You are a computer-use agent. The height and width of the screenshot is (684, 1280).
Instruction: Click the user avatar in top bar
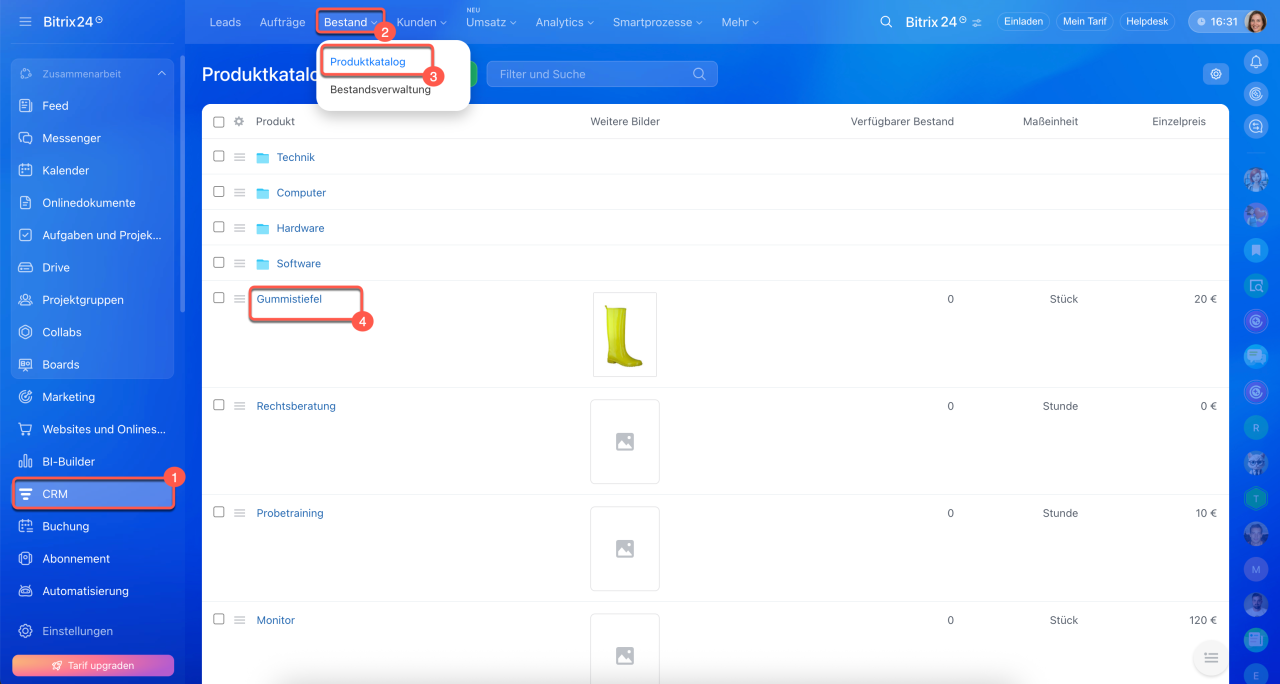pos(1256,21)
